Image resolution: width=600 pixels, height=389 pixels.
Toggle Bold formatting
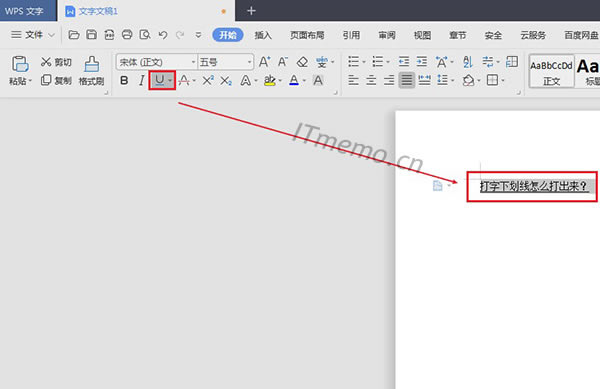pyautogui.click(x=124, y=80)
